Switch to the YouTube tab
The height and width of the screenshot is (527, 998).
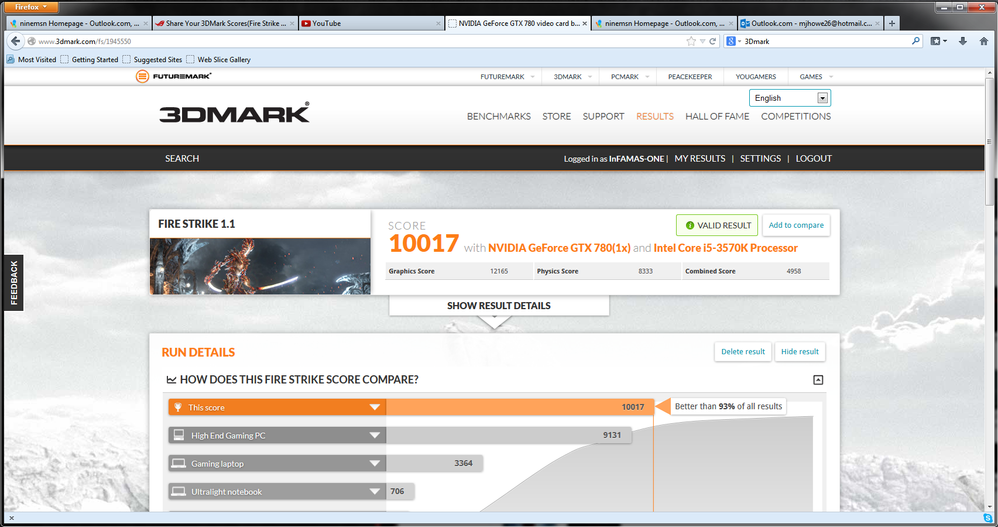point(371,24)
